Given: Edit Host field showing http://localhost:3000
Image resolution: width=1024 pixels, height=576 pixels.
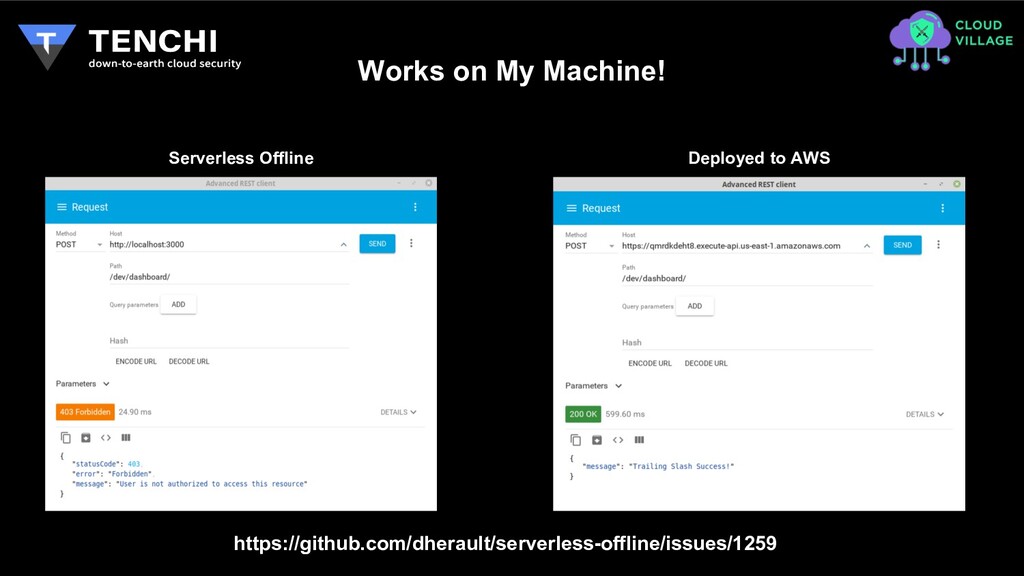Looking at the screenshot, I should click(x=222, y=244).
